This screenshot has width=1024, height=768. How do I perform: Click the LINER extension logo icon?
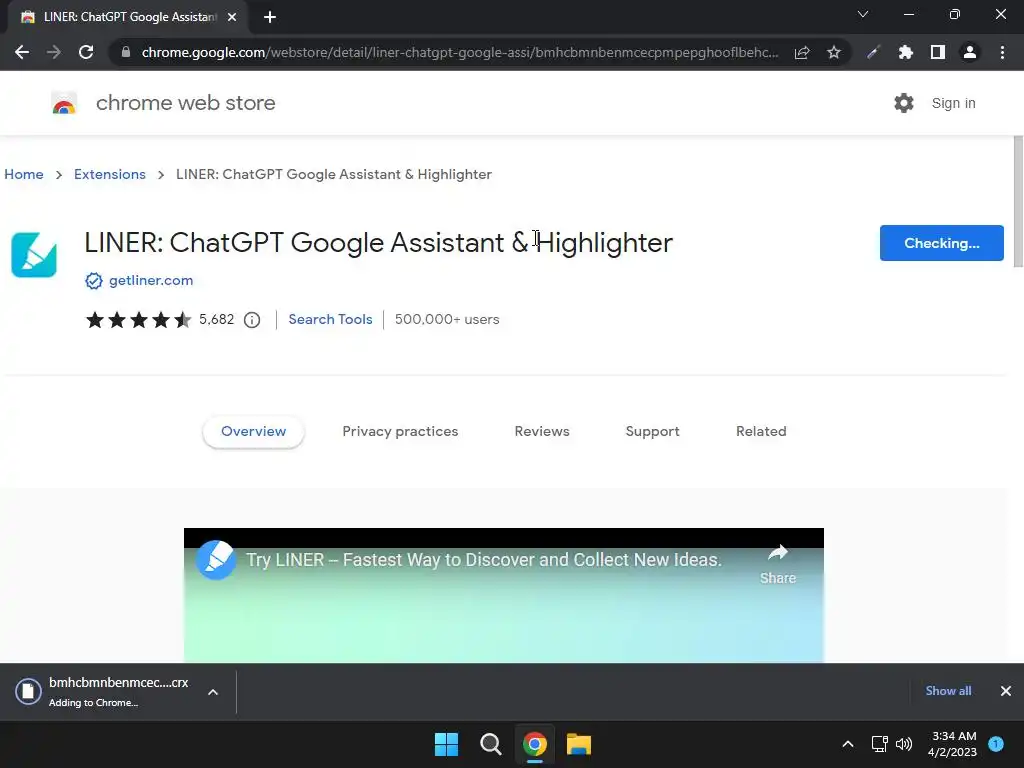coord(34,255)
